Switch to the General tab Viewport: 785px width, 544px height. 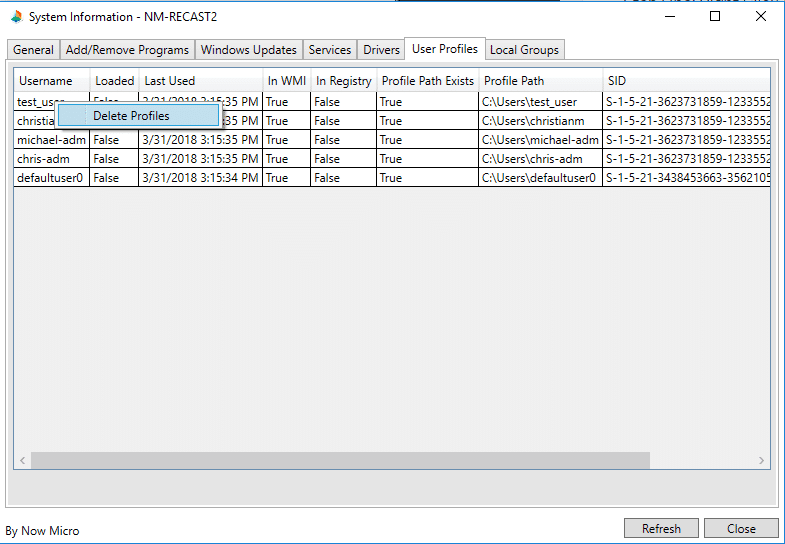[33, 50]
